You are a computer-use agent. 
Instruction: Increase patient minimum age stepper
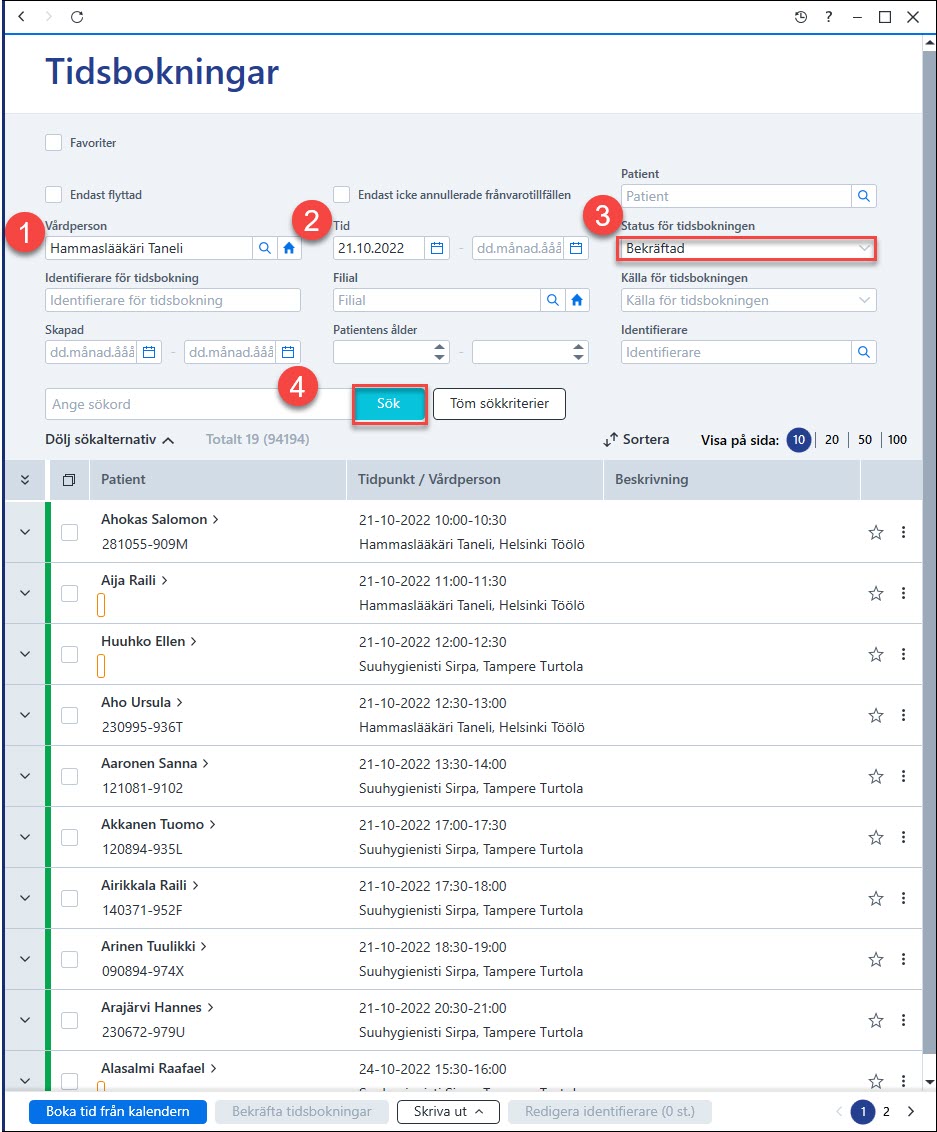click(x=440, y=347)
